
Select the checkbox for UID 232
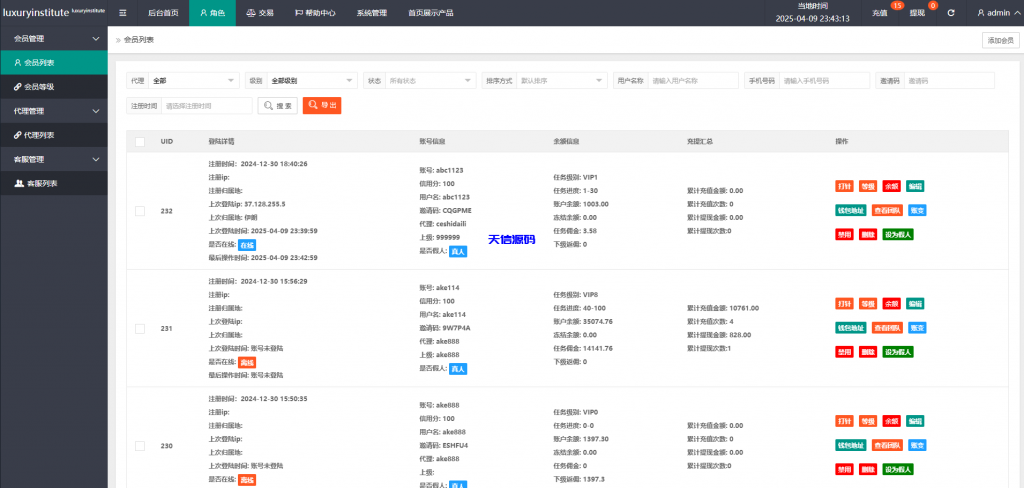[140, 210]
